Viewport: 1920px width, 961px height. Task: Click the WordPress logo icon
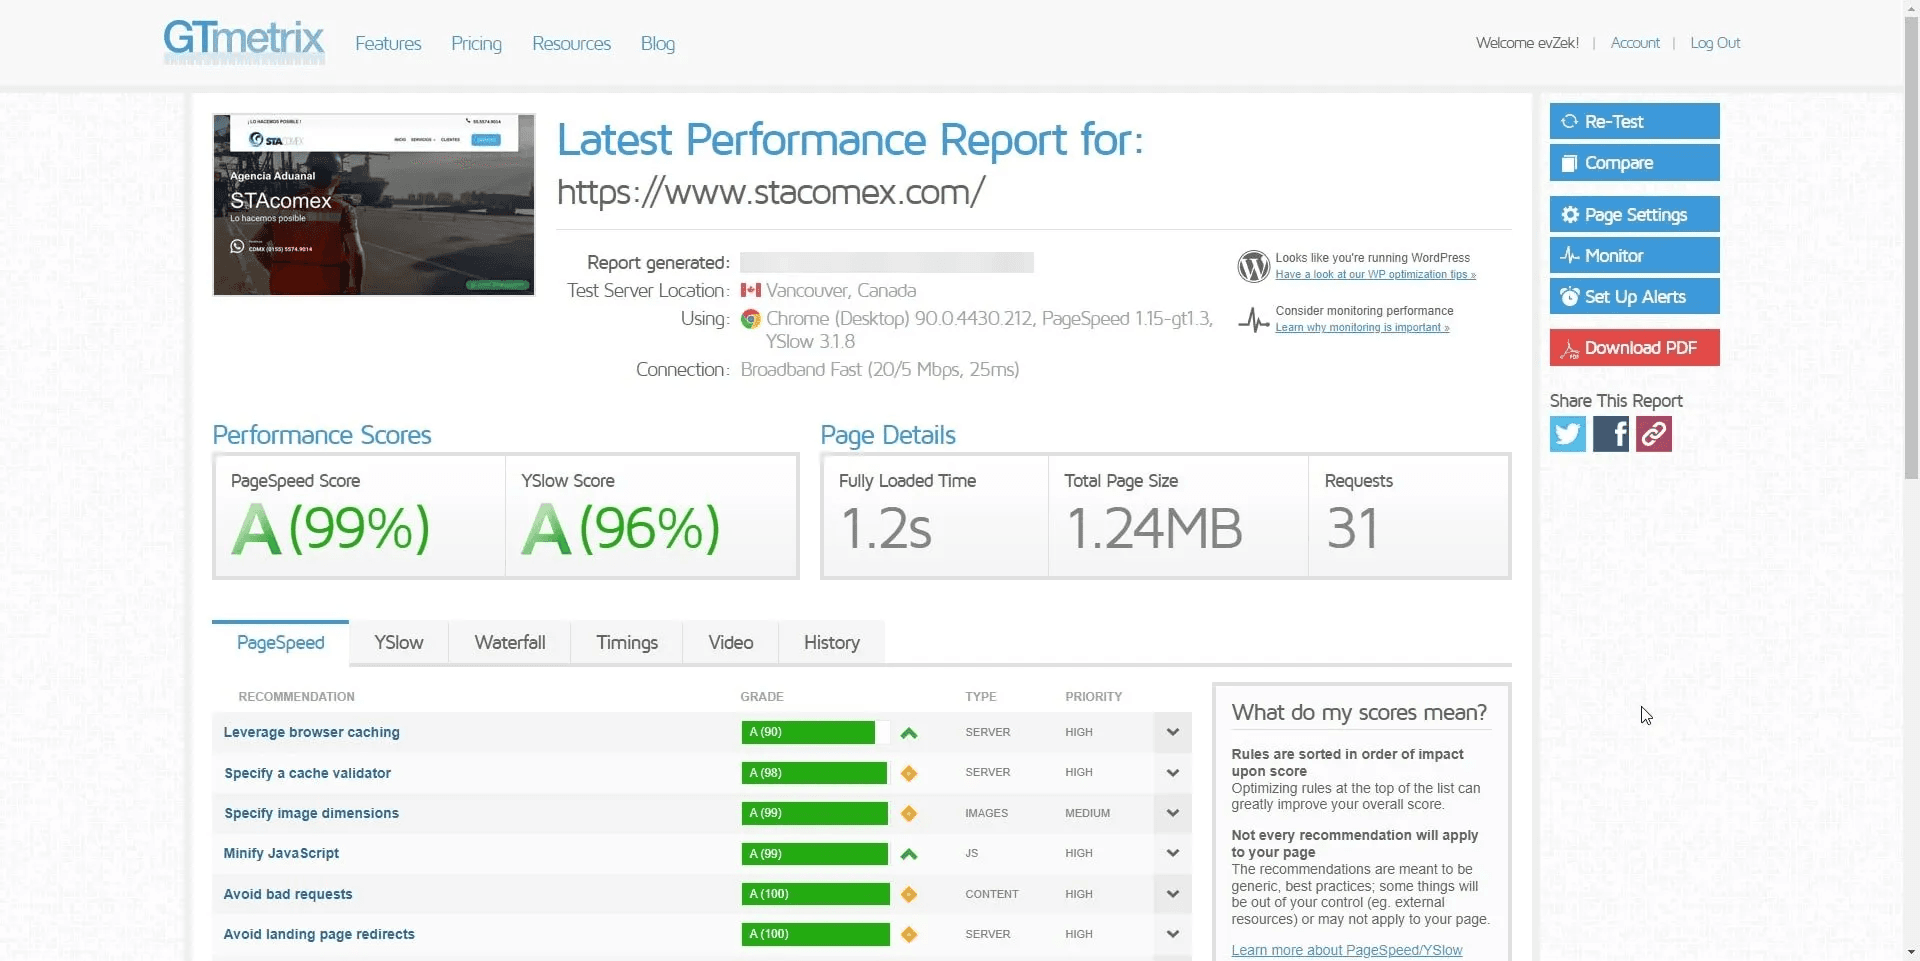(x=1253, y=265)
